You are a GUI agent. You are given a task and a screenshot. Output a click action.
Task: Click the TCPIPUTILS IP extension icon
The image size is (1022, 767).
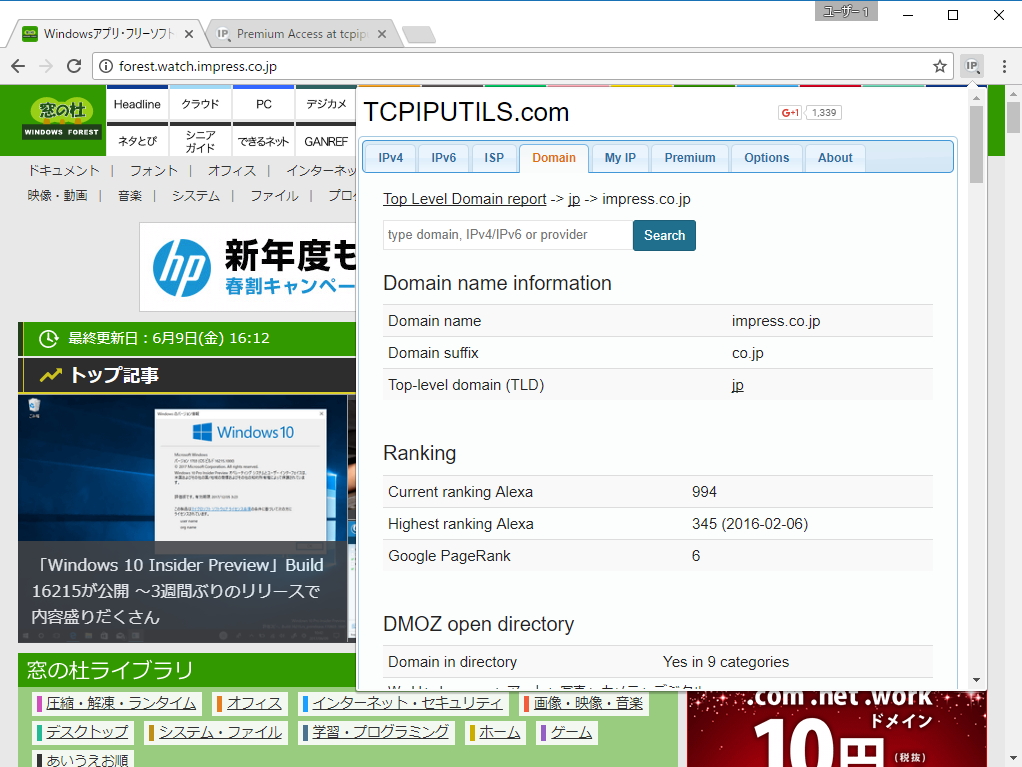[972, 66]
